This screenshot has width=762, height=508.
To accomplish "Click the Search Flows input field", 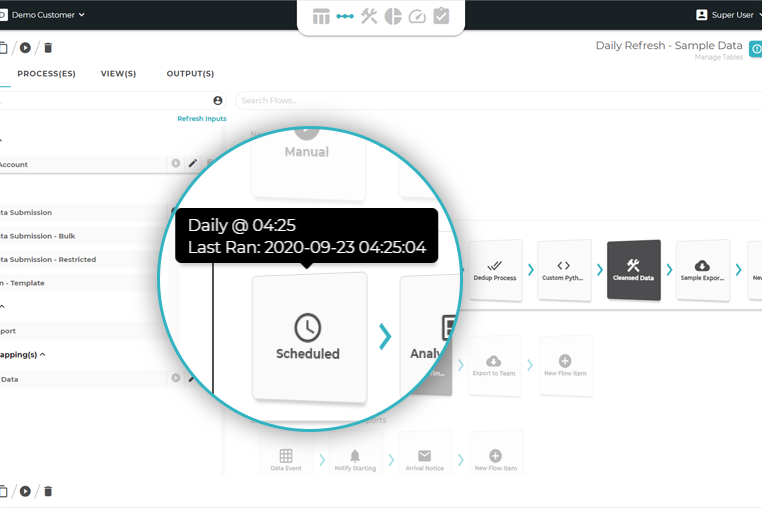I will pos(400,100).
